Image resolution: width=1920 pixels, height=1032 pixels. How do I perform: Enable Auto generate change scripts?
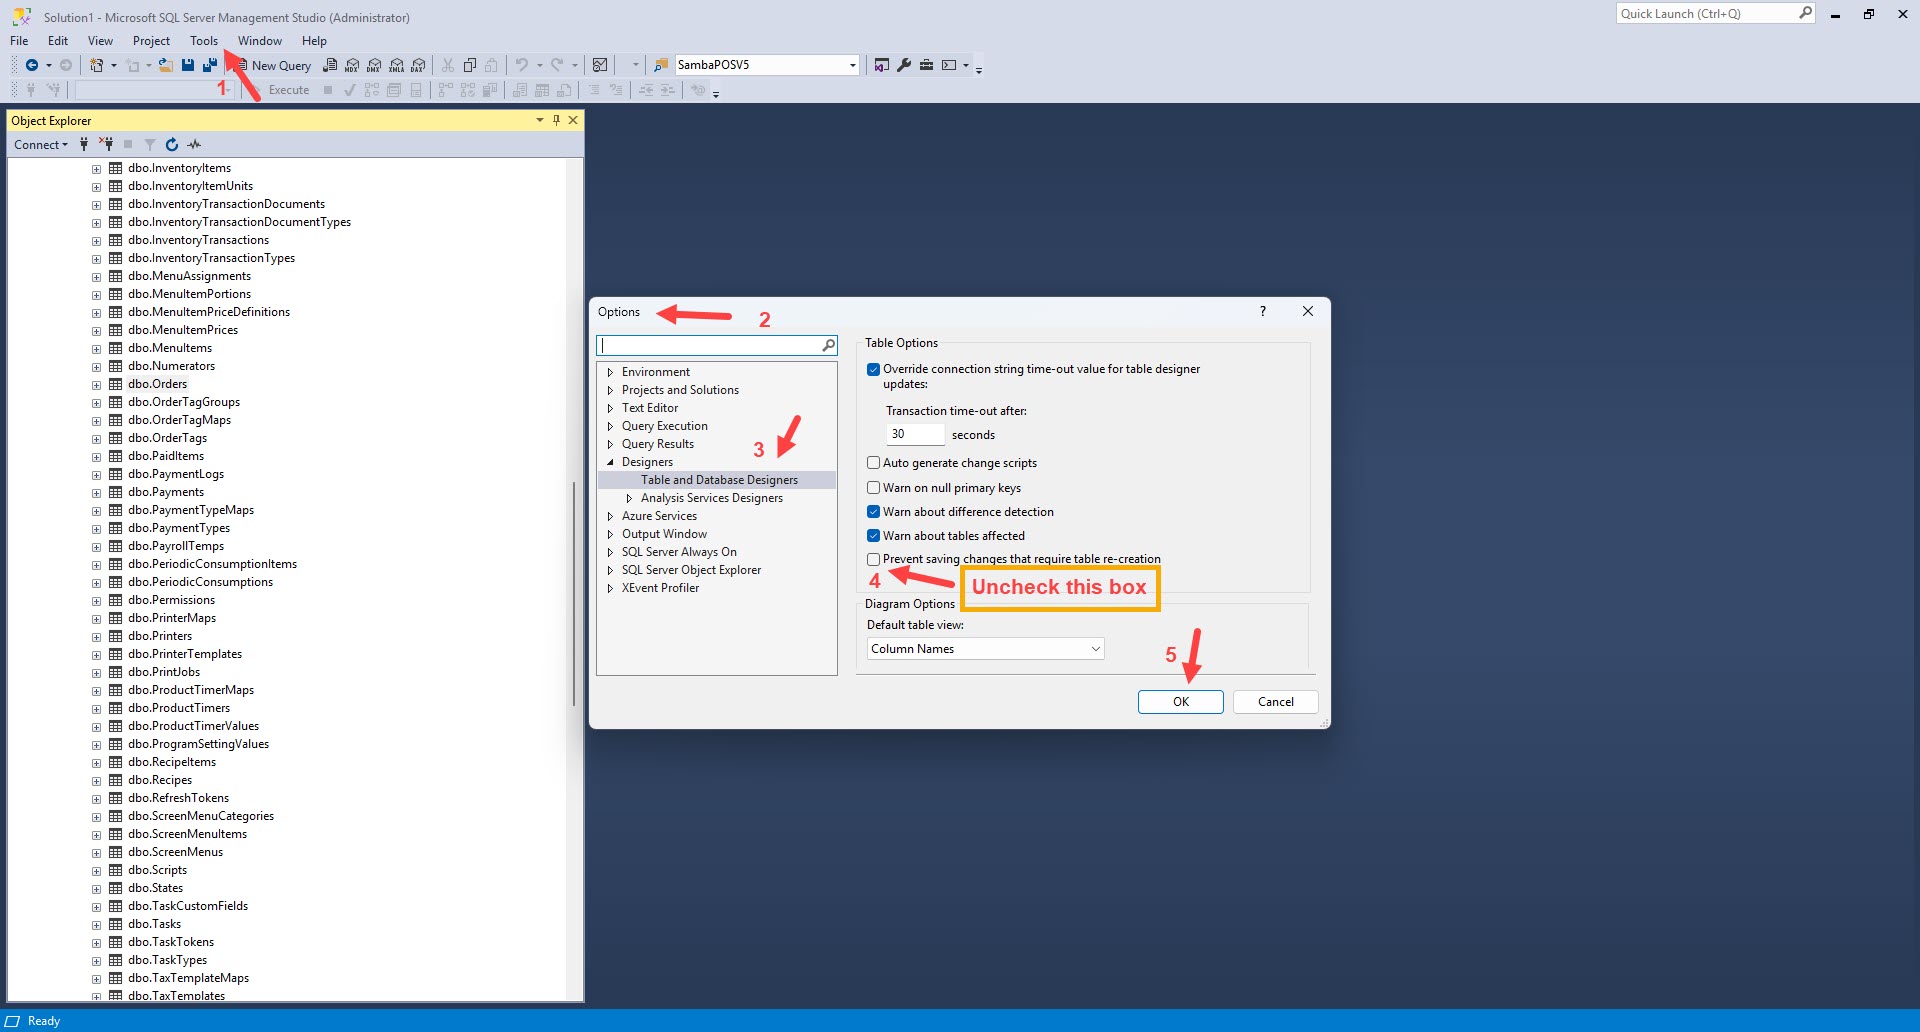[873, 463]
